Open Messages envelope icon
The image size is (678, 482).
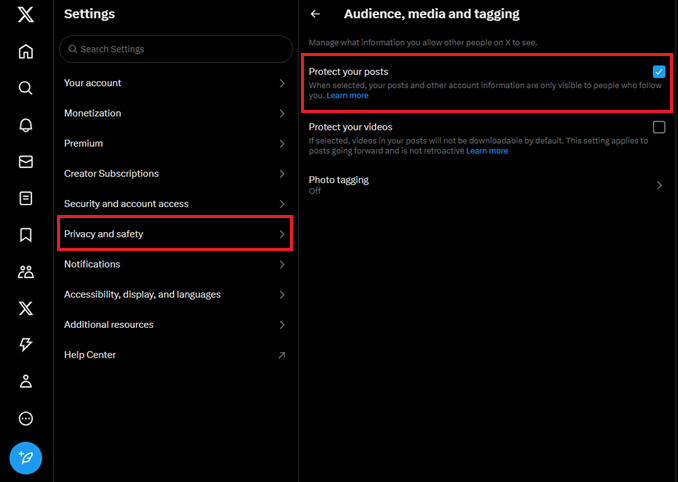(x=26, y=161)
